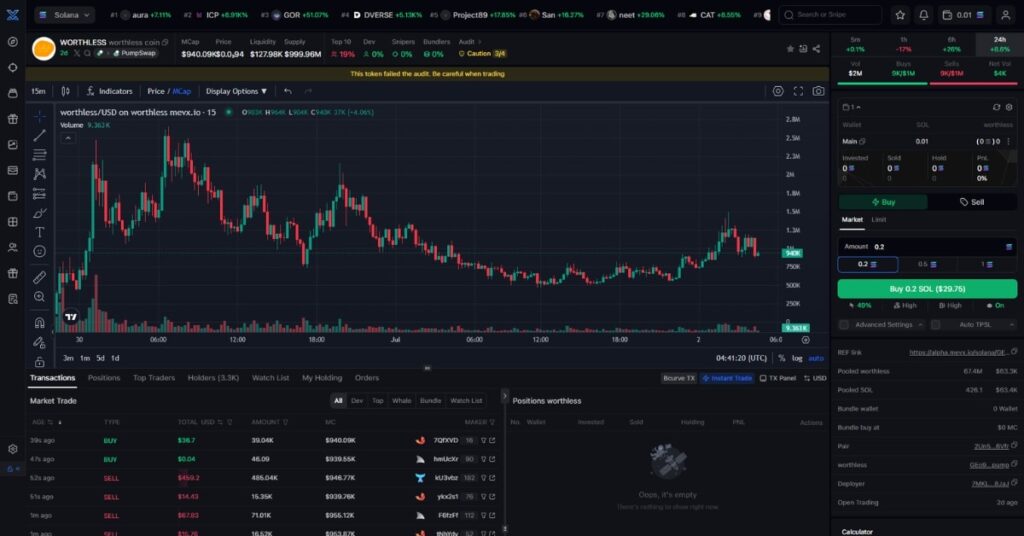Toggle log scale on chart
1024x536 pixels.
click(797, 358)
